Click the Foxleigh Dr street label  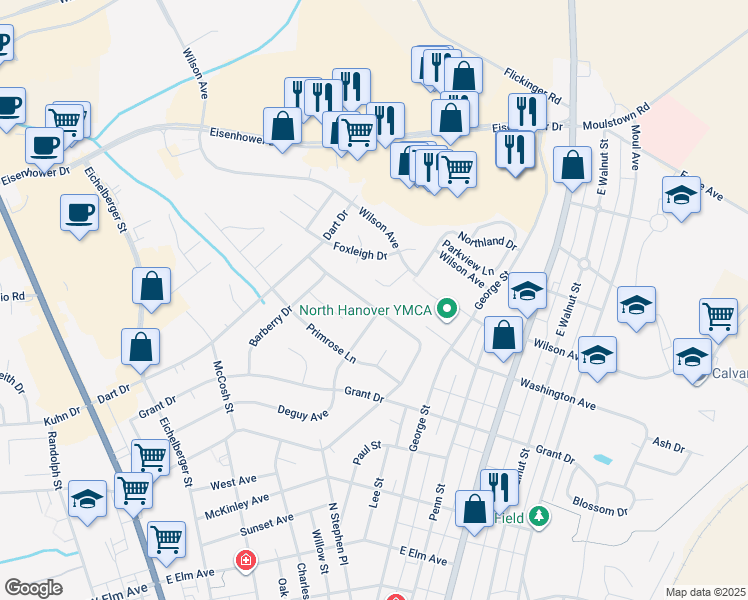point(360,252)
